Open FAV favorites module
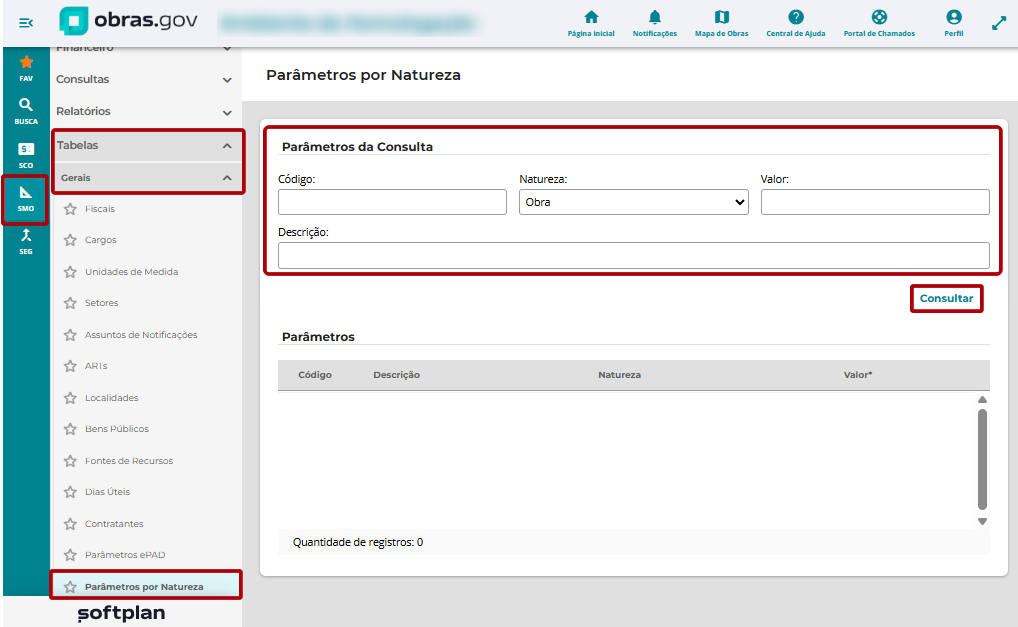 [x=26, y=68]
